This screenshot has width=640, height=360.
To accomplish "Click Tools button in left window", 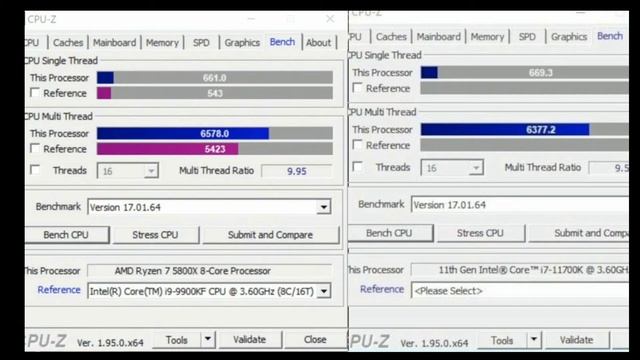I will click(x=177, y=340).
